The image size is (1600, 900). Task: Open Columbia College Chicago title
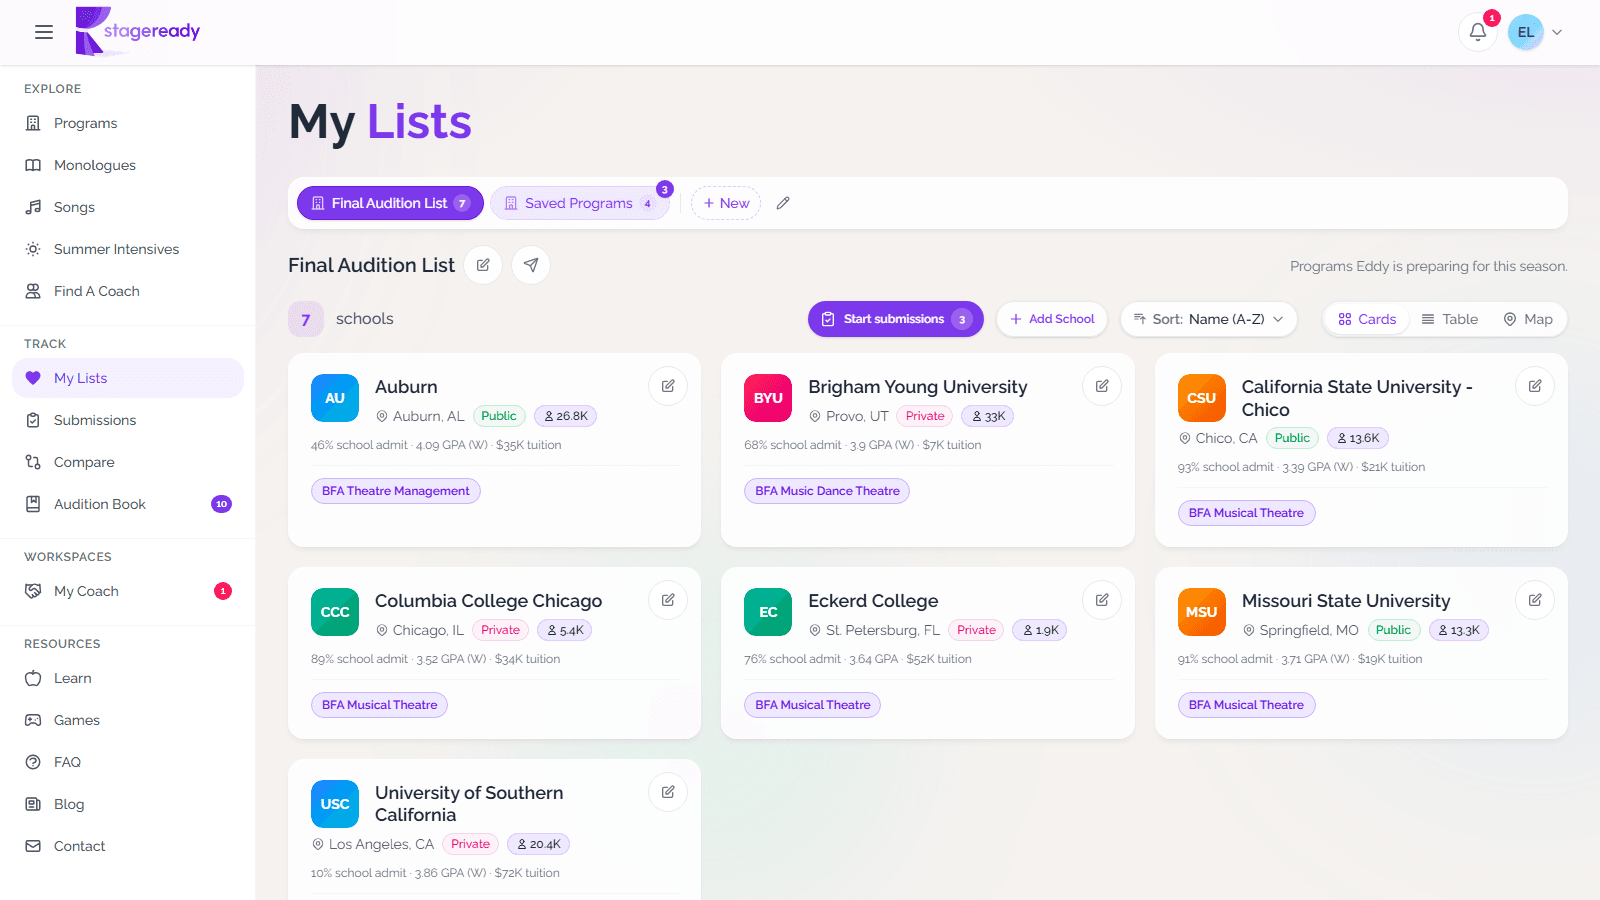pos(489,601)
